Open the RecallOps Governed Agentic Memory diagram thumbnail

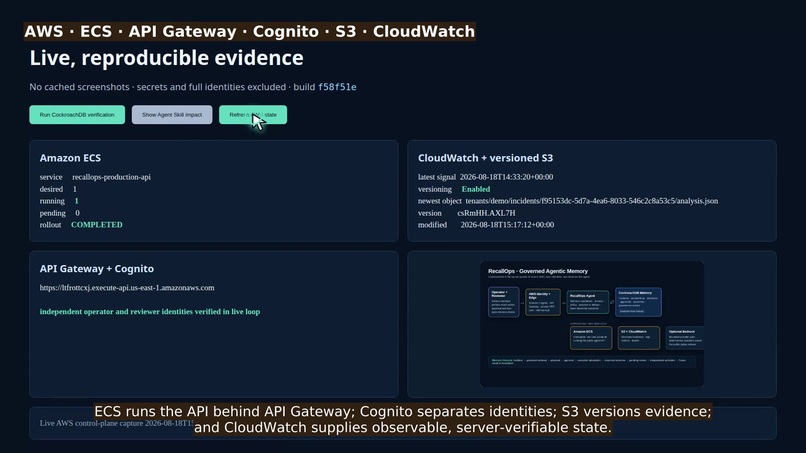pyautogui.click(x=592, y=324)
